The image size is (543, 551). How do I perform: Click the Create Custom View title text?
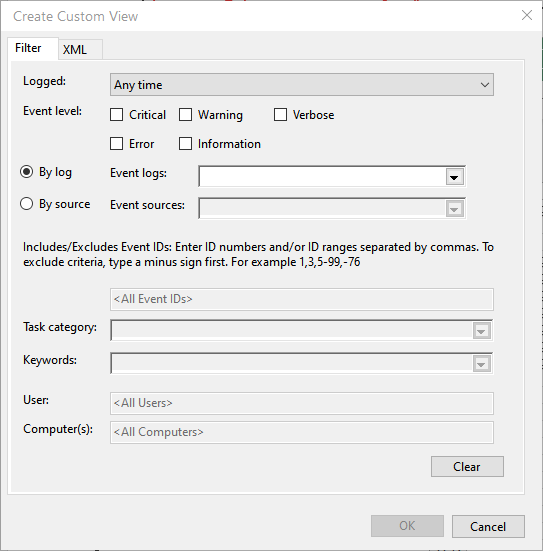point(76,17)
